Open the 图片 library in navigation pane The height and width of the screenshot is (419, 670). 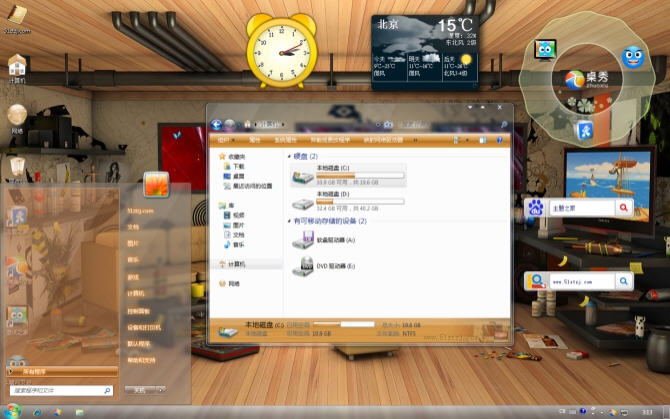234,225
